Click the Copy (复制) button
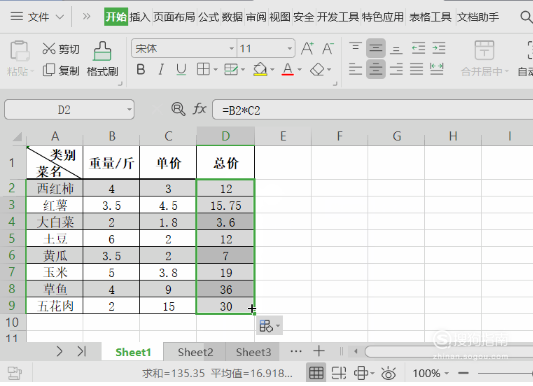Image resolution: width=533 pixels, height=386 pixels. click(61, 70)
